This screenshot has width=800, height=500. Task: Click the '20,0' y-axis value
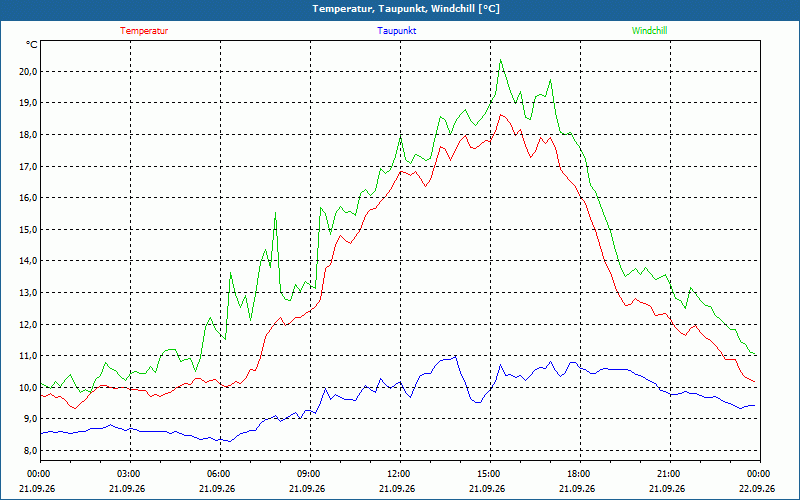[29, 71]
